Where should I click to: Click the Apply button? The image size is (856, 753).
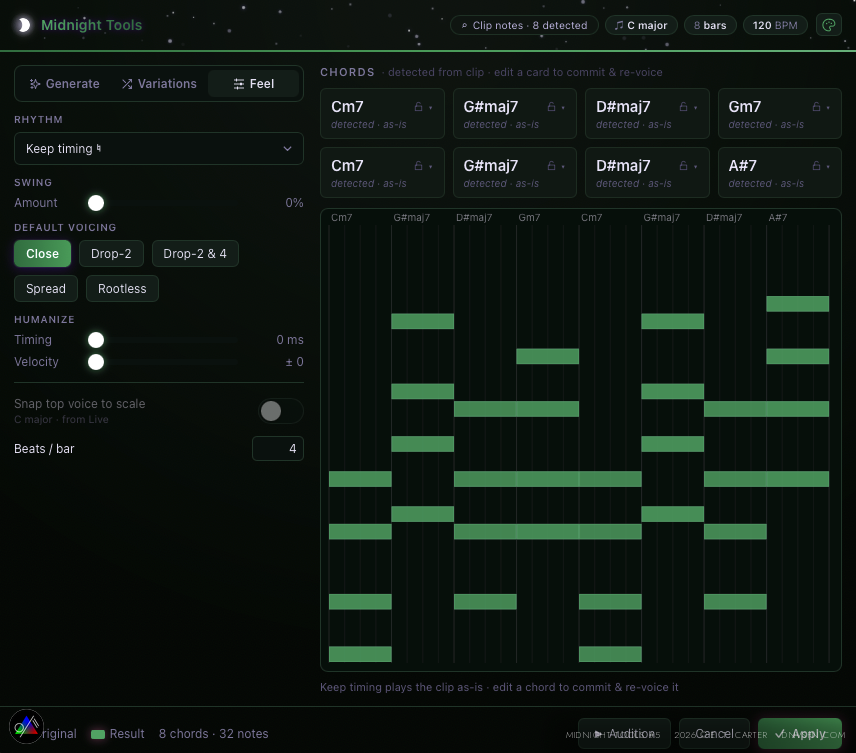800,734
